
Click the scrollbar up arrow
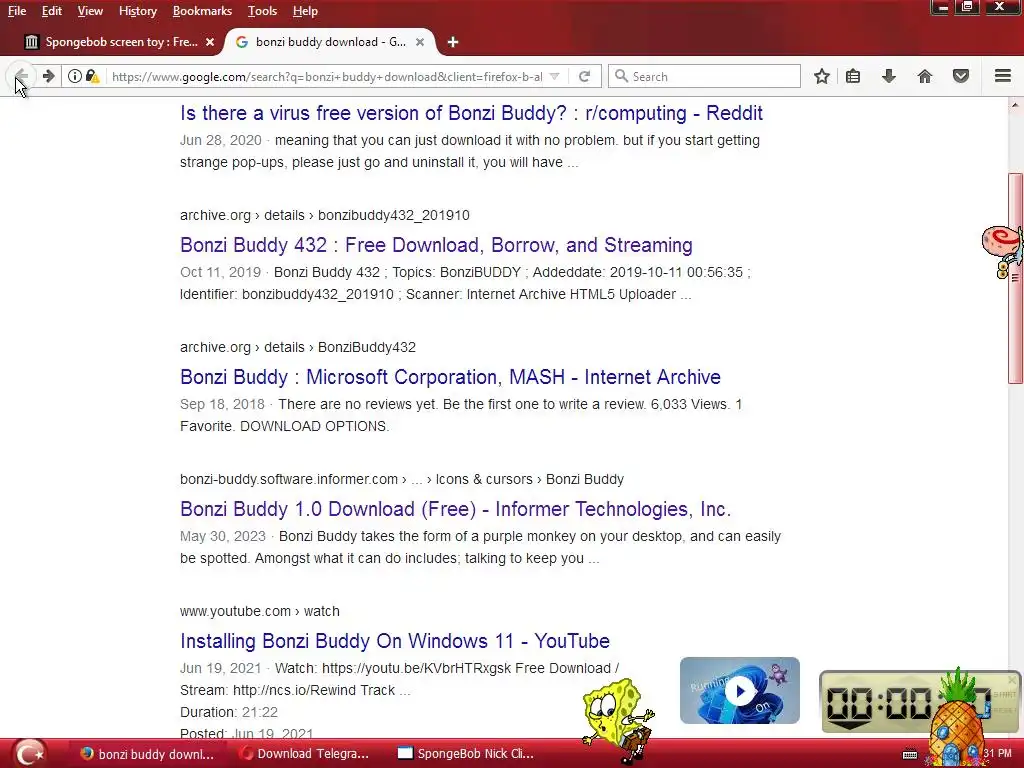(x=1016, y=104)
